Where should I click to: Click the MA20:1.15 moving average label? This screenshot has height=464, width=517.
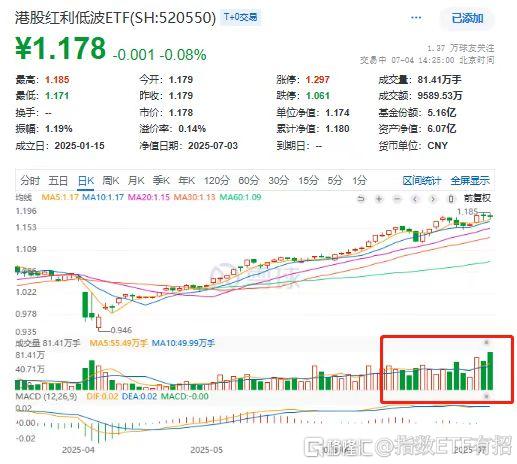pos(149,197)
